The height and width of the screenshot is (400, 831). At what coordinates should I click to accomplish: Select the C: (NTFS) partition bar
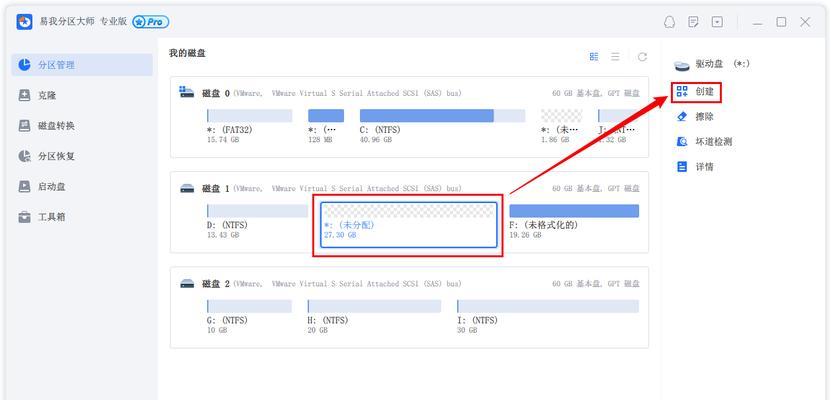tap(443, 115)
